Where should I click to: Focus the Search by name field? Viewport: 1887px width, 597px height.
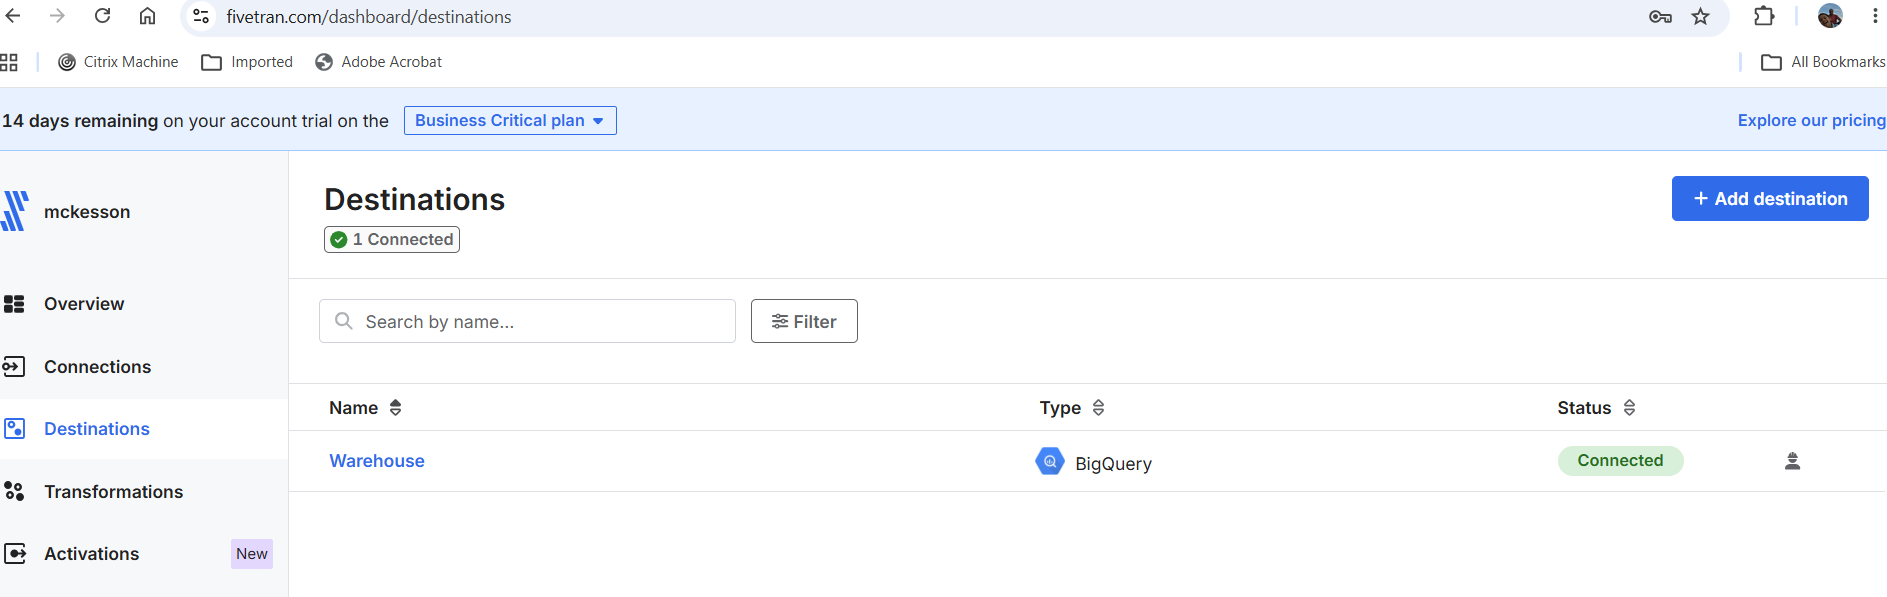tap(527, 321)
